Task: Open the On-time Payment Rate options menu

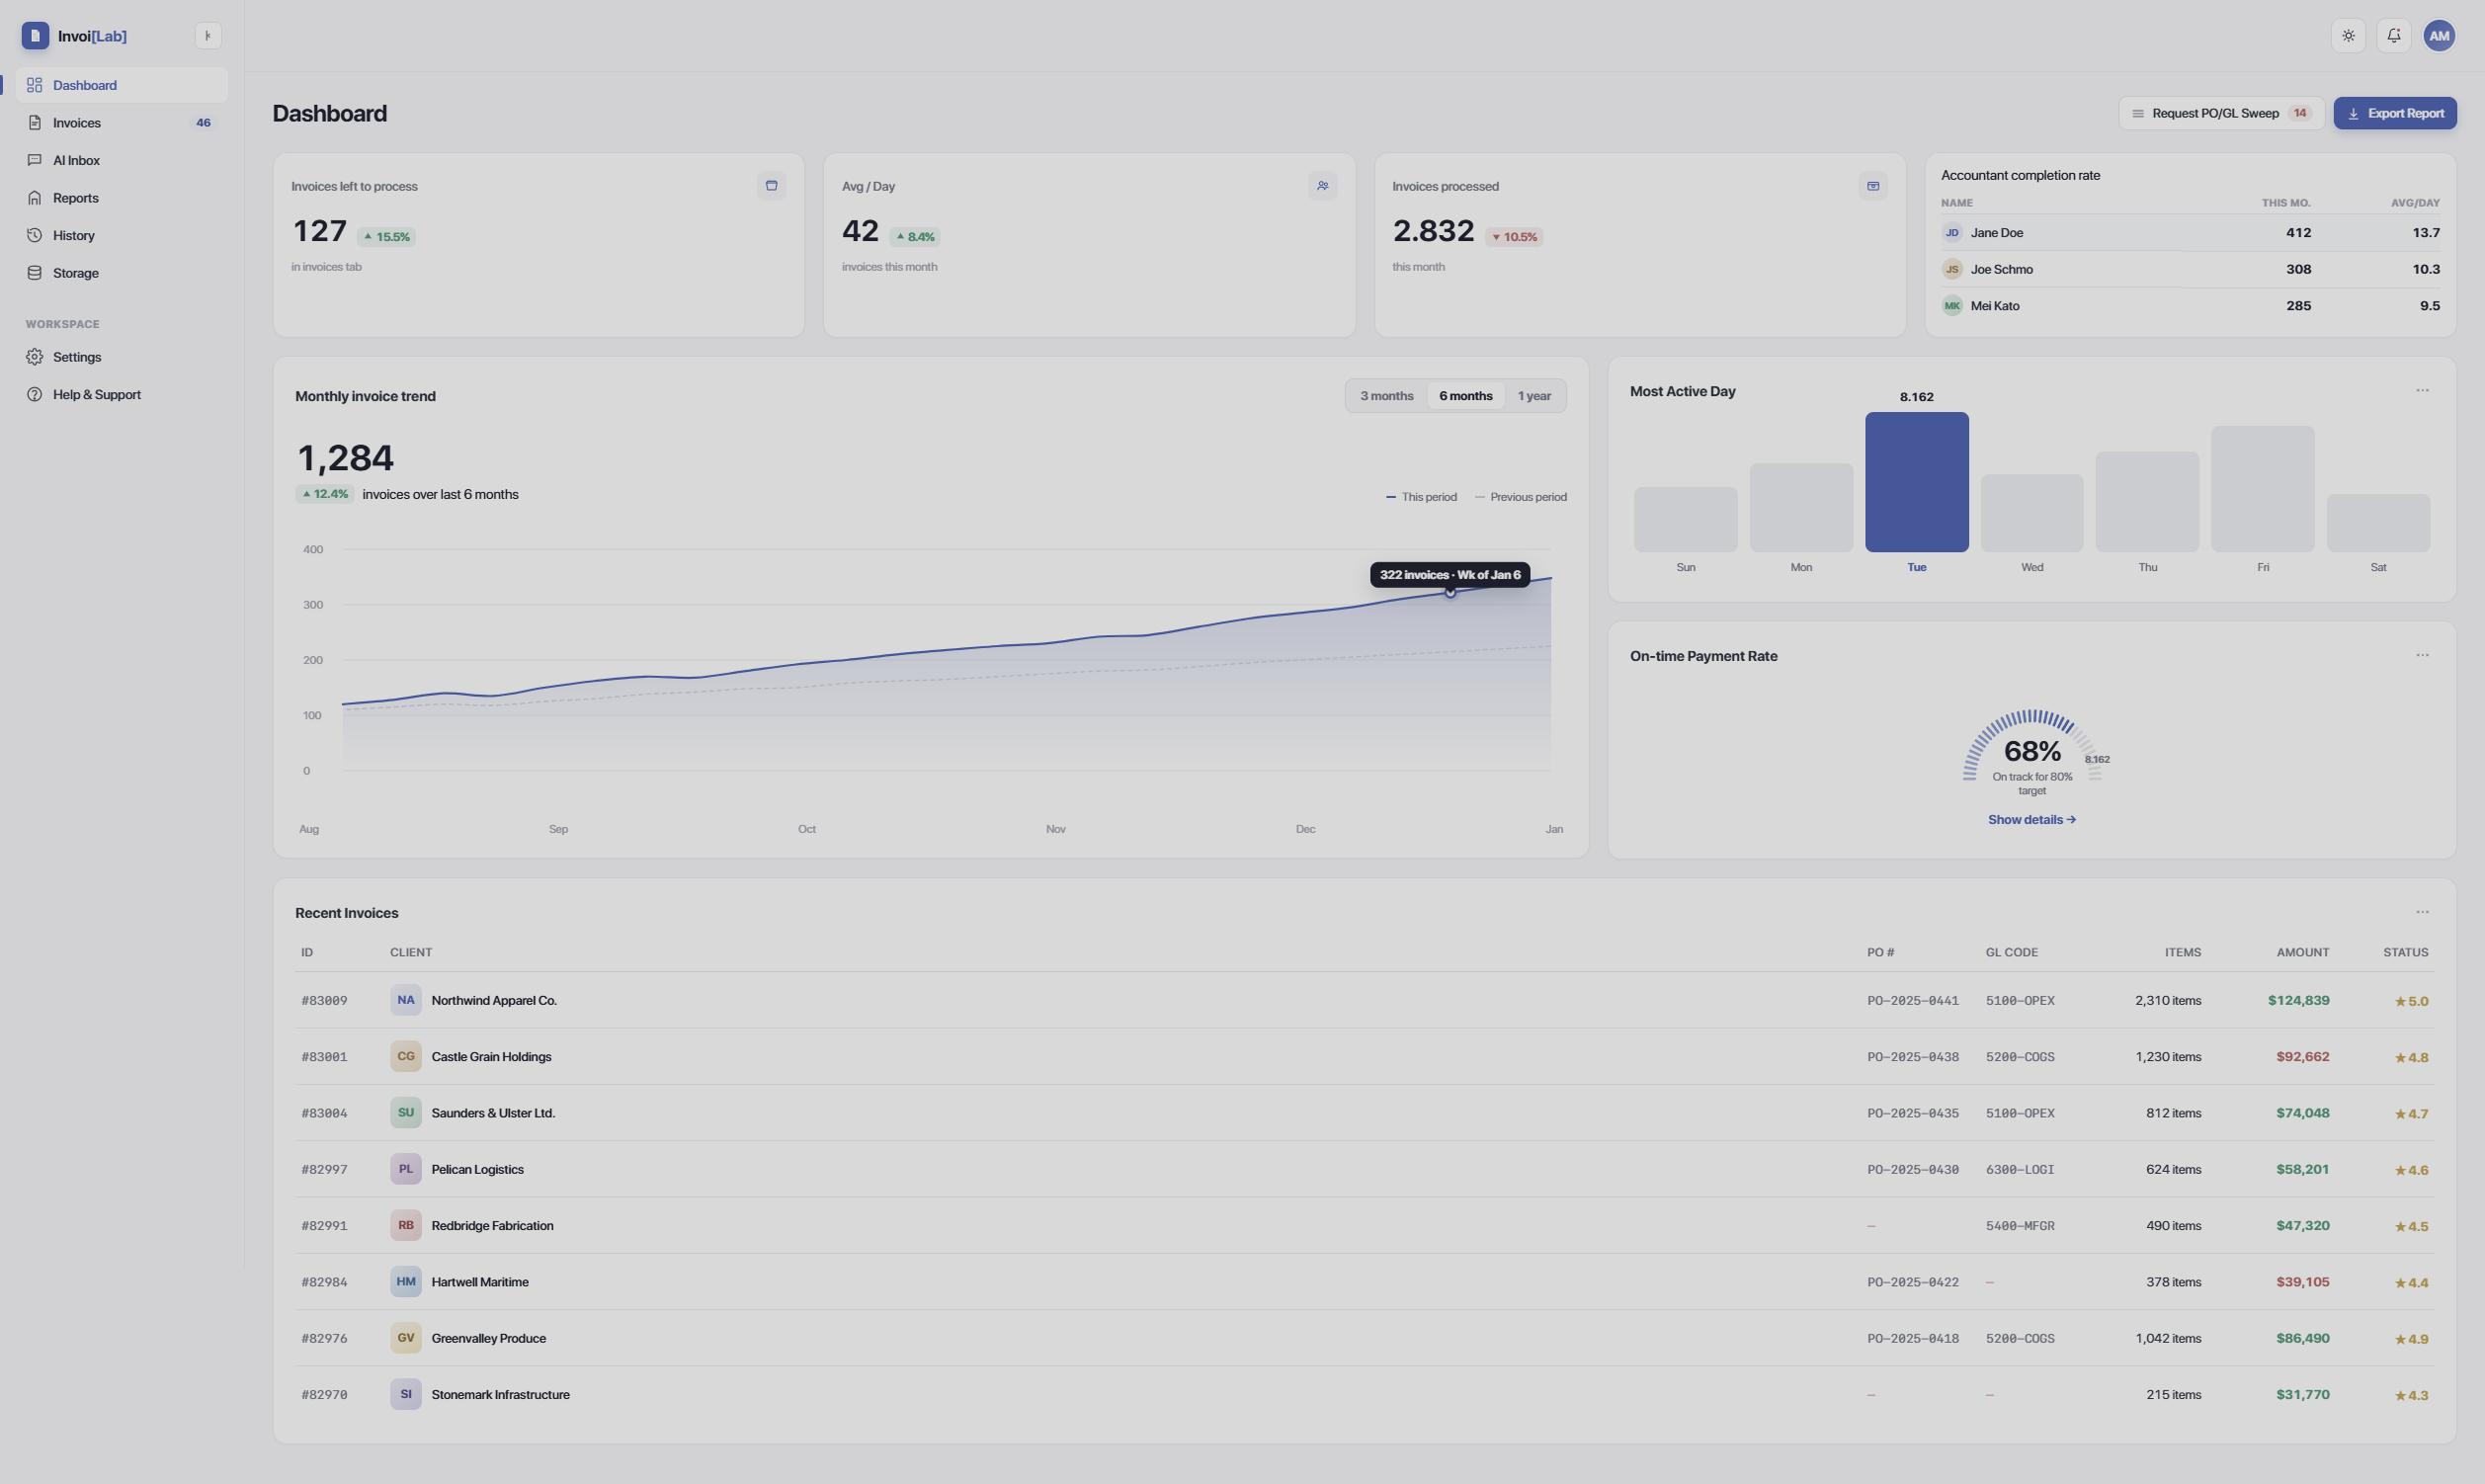Action: (2422, 656)
